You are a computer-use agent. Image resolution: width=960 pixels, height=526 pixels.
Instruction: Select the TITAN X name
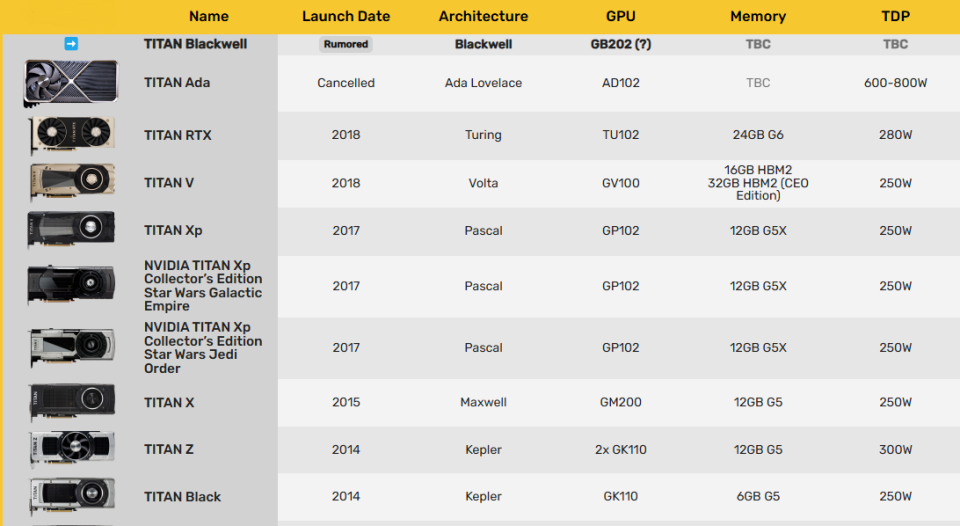[169, 402]
